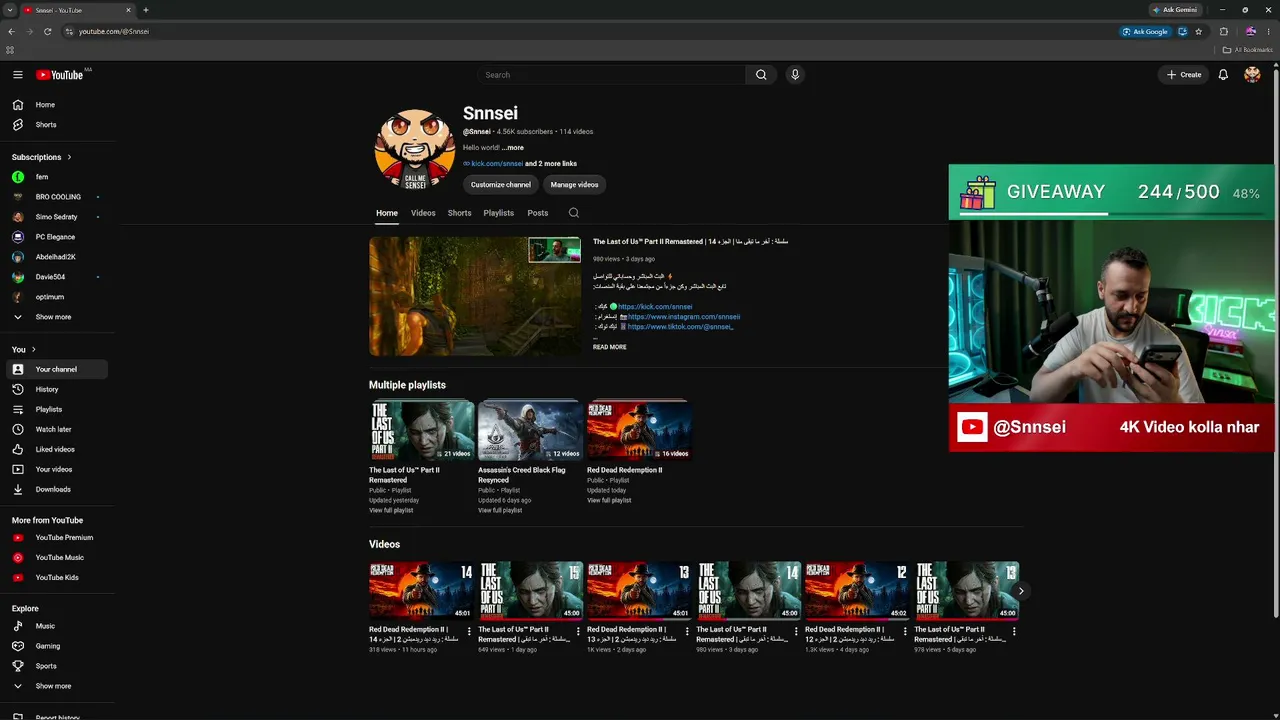Image resolution: width=1280 pixels, height=720 pixels.
Task: Click the Customize channel button
Action: (x=501, y=185)
